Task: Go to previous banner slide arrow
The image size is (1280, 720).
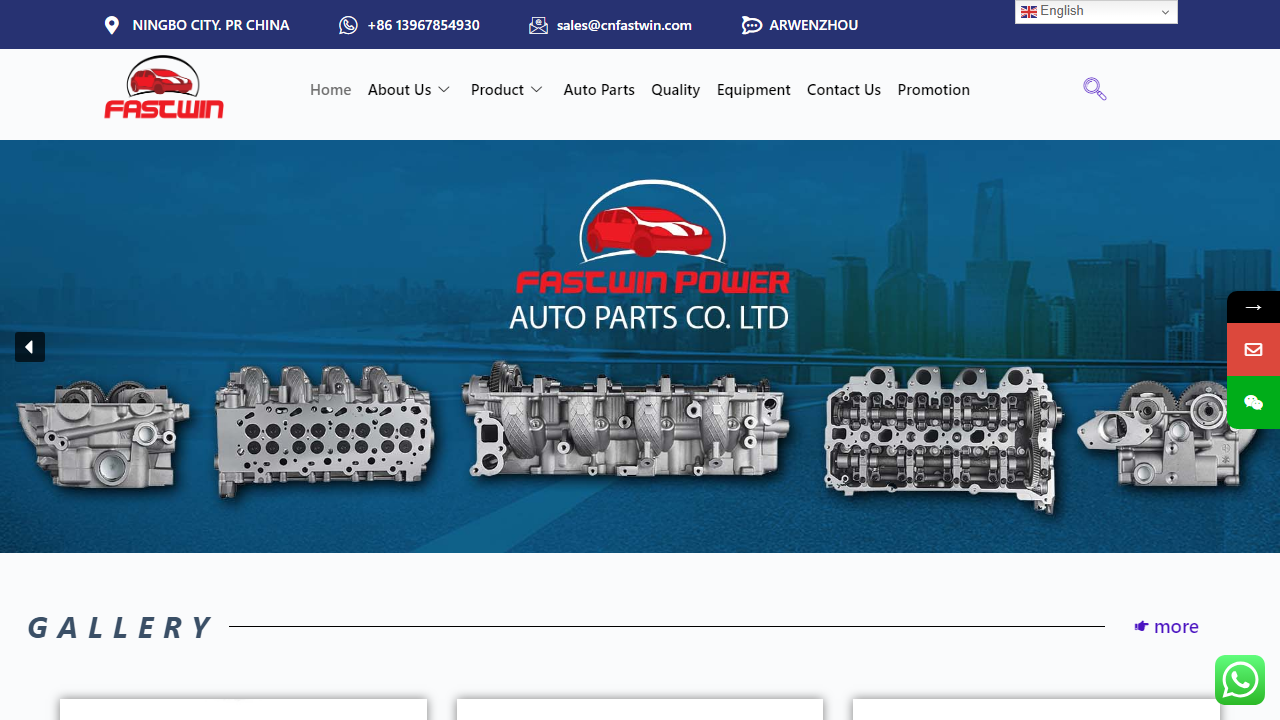Action: 30,347
